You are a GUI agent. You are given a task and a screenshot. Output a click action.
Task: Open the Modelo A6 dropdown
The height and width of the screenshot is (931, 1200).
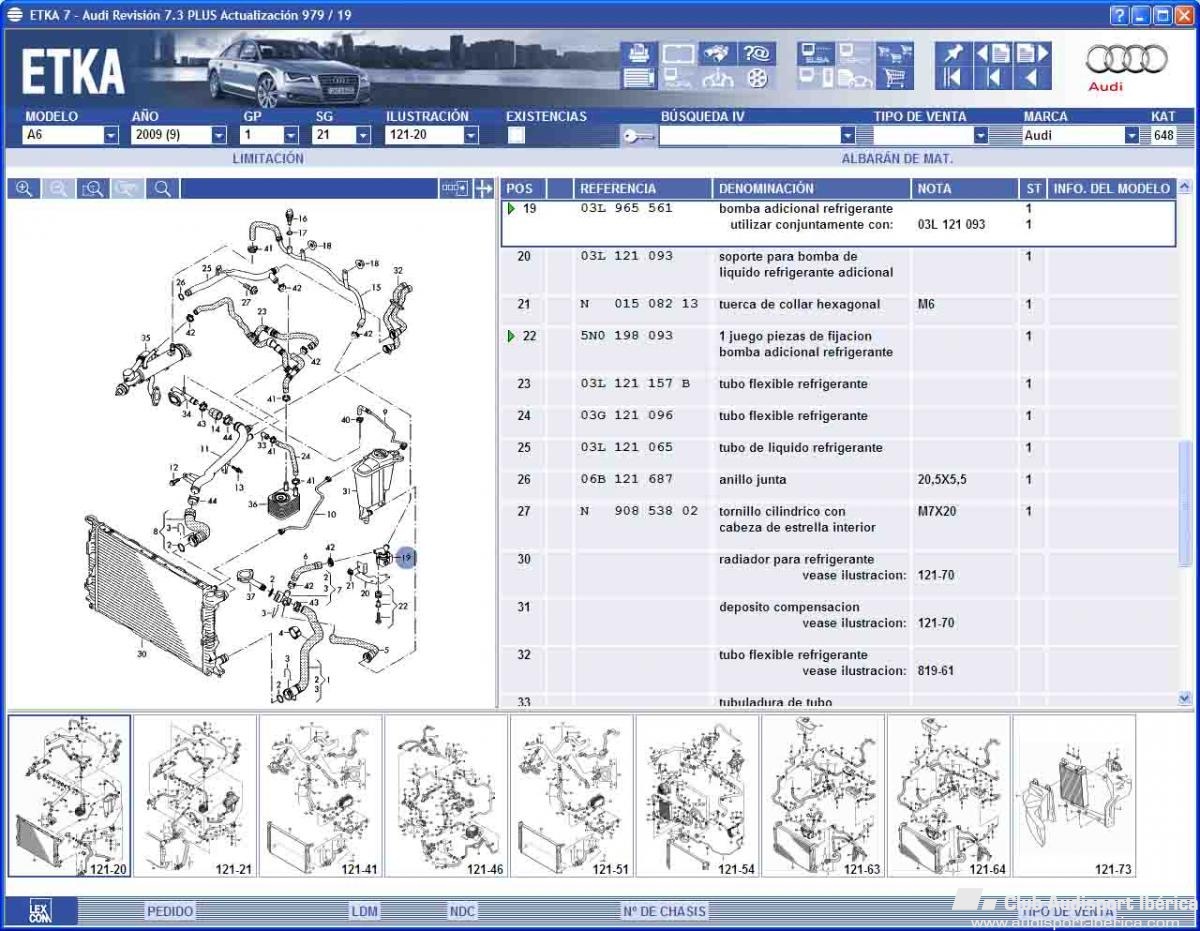click(x=110, y=136)
